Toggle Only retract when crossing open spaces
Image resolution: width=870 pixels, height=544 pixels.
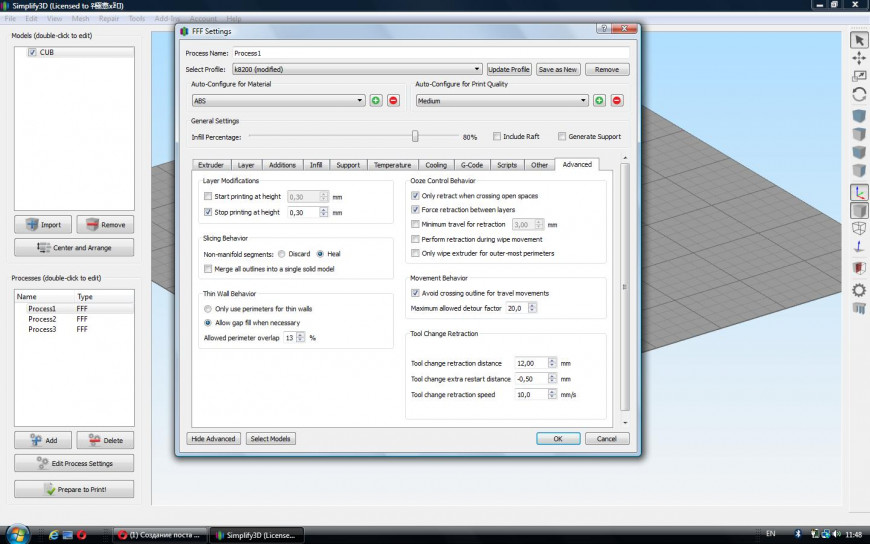[x=415, y=195]
